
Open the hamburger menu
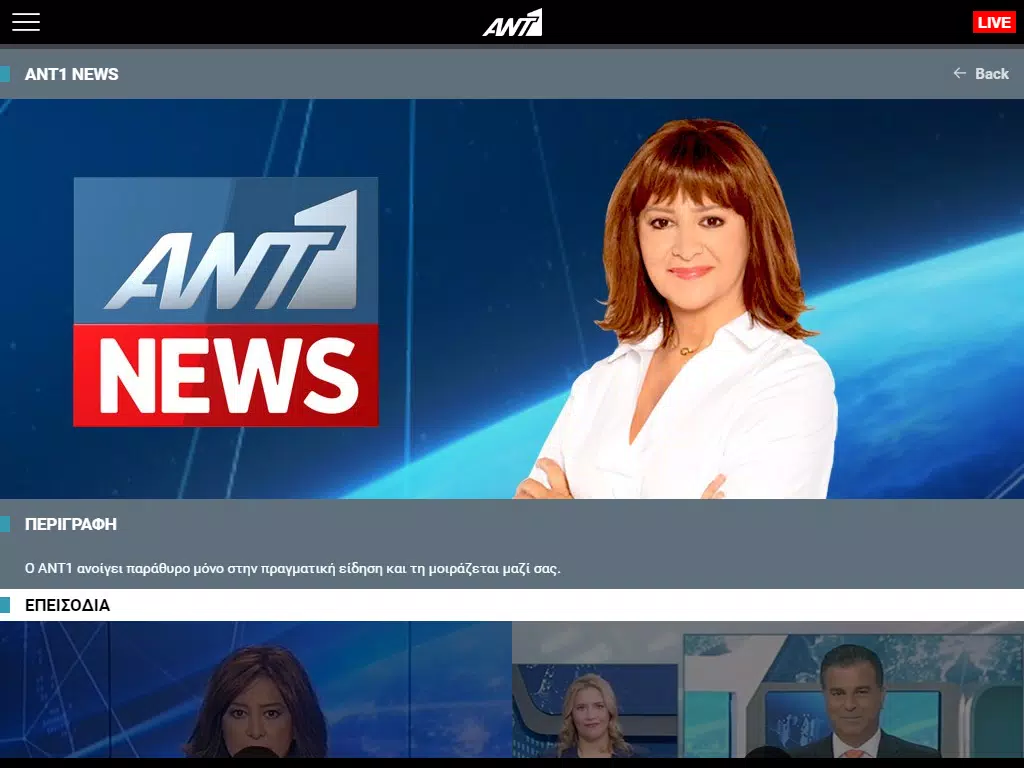tap(25, 22)
